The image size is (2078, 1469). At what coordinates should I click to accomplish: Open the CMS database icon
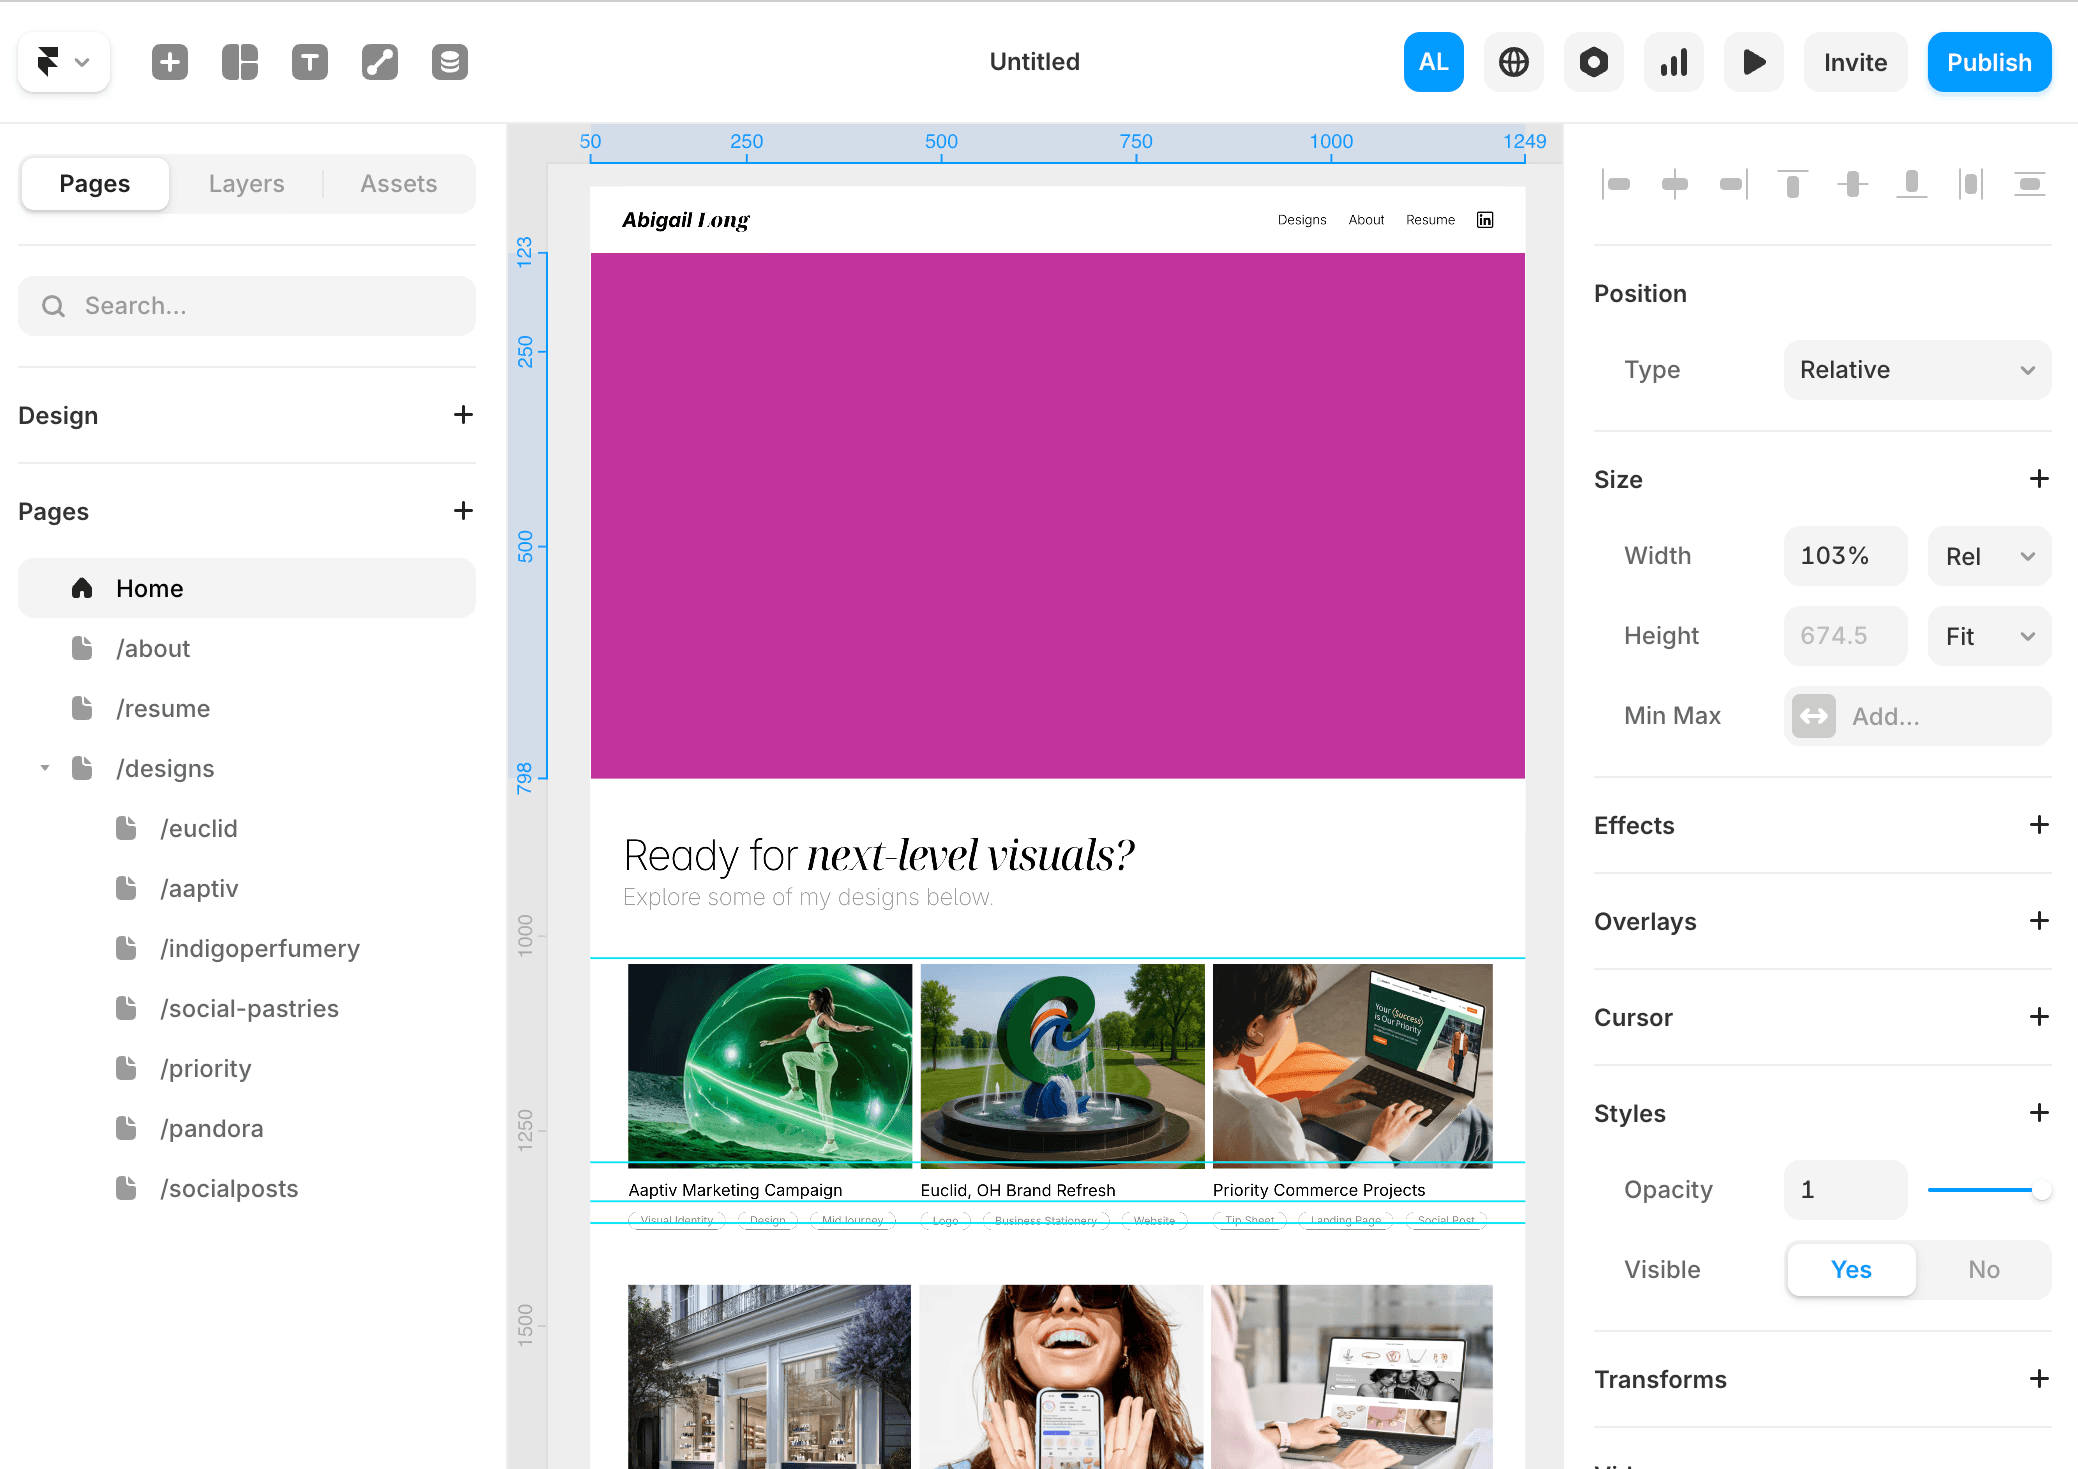point(450,62)
